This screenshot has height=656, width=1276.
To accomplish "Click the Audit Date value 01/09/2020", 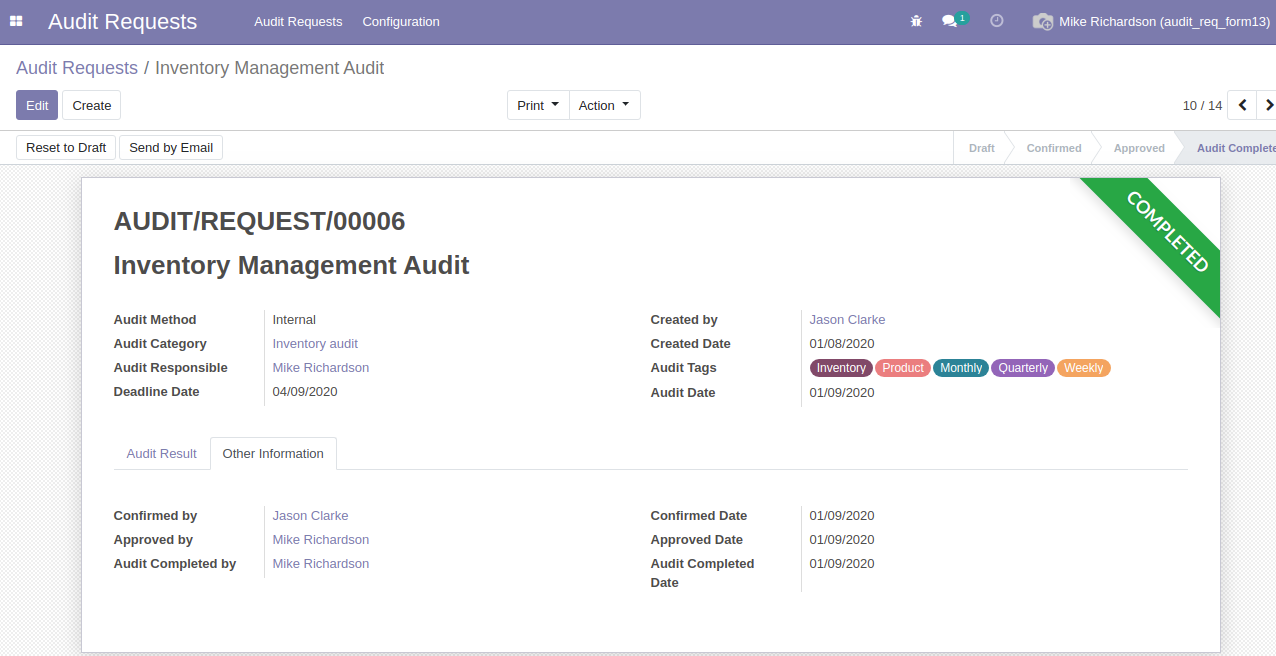I will 842,392.
